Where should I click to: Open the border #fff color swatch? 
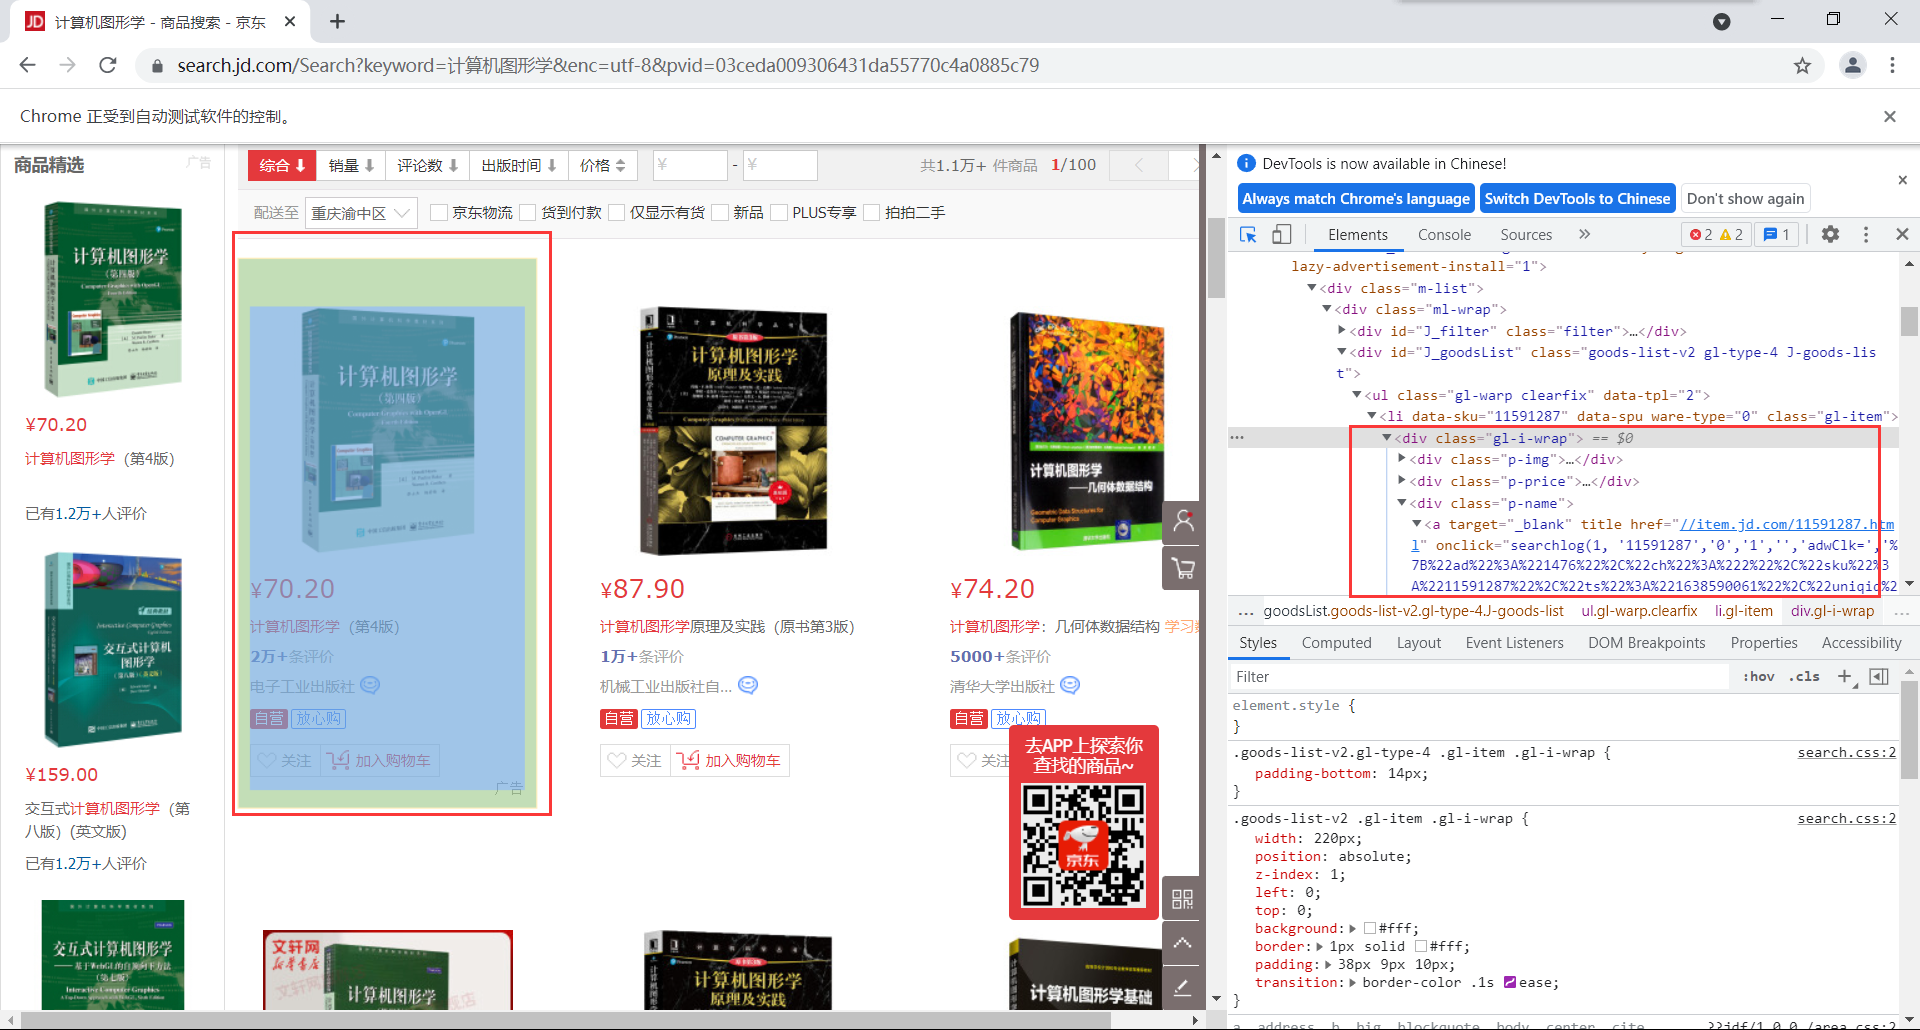pyautogui.click(x=1420, y=947)
